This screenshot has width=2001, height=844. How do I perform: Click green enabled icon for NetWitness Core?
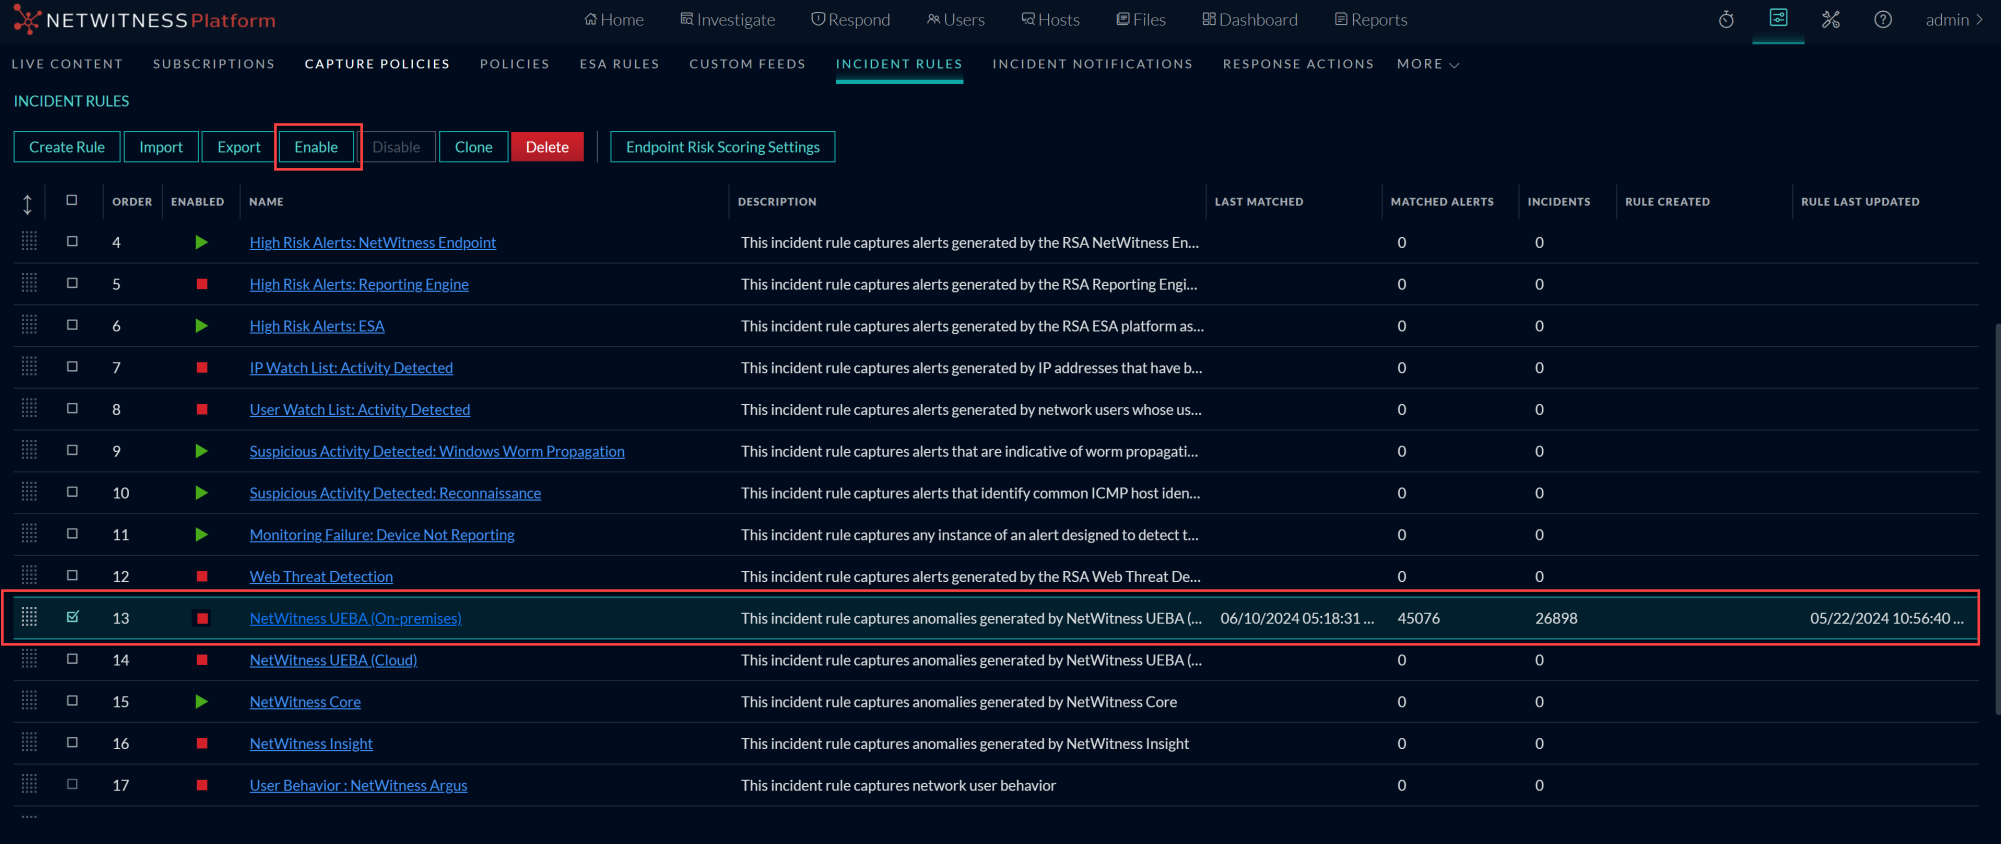click(201, 702)
